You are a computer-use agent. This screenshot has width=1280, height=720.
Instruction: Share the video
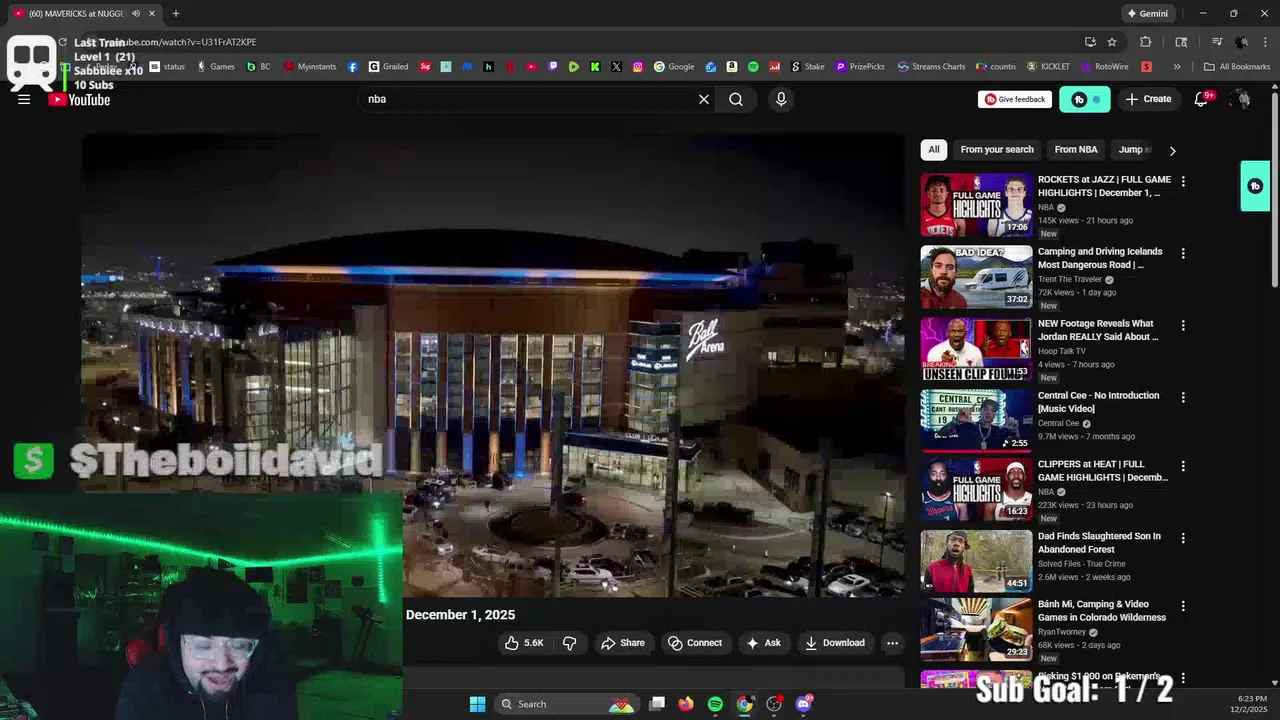pos(622,643)
